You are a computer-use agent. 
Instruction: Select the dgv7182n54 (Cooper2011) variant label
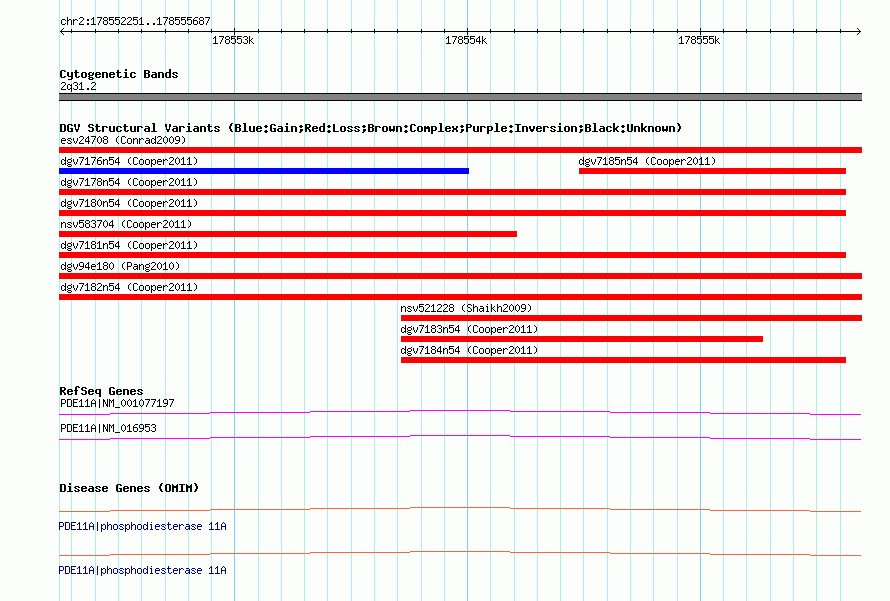click(x=129, y=287)
